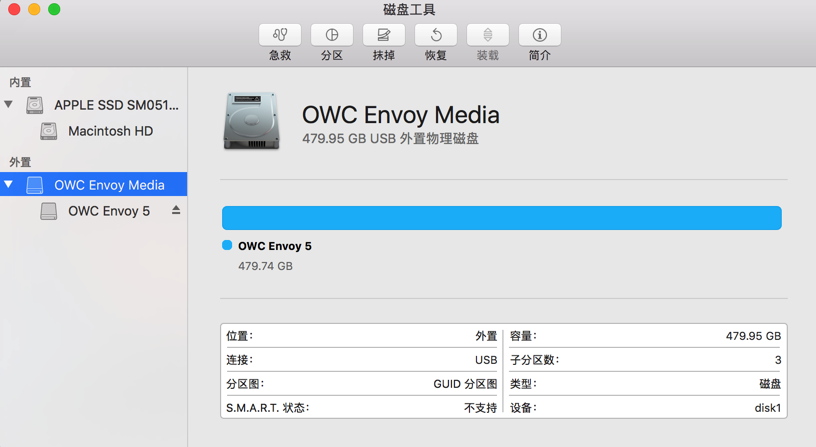Collapse the APPLE SSD disclosure triangle
This screenshot has height=447, width=816.
pos(8,104)
